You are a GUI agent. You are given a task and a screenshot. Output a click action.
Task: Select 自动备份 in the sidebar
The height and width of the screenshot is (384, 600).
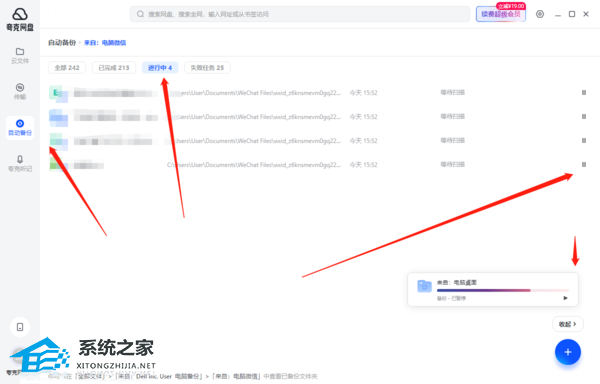20,128
